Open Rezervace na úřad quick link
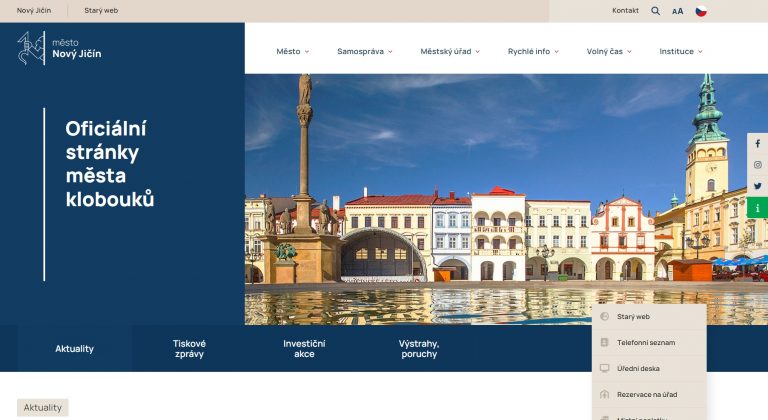 pyautogui.click(x=649, y=394)
